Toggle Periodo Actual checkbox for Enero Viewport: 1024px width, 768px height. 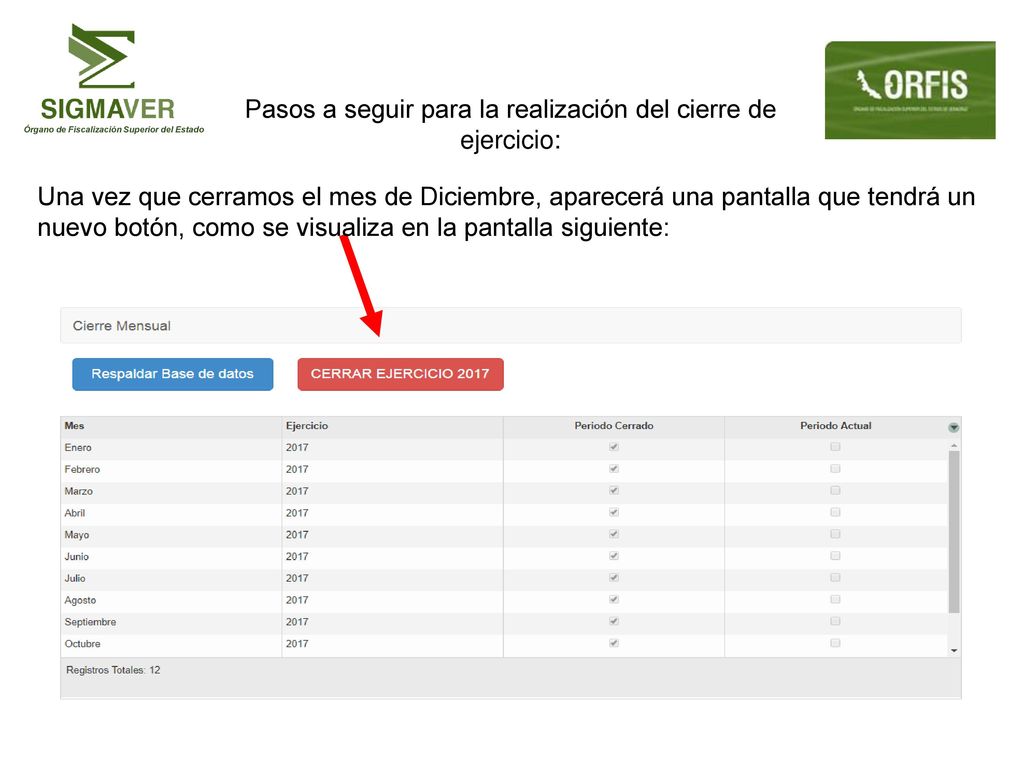point(835,447)
